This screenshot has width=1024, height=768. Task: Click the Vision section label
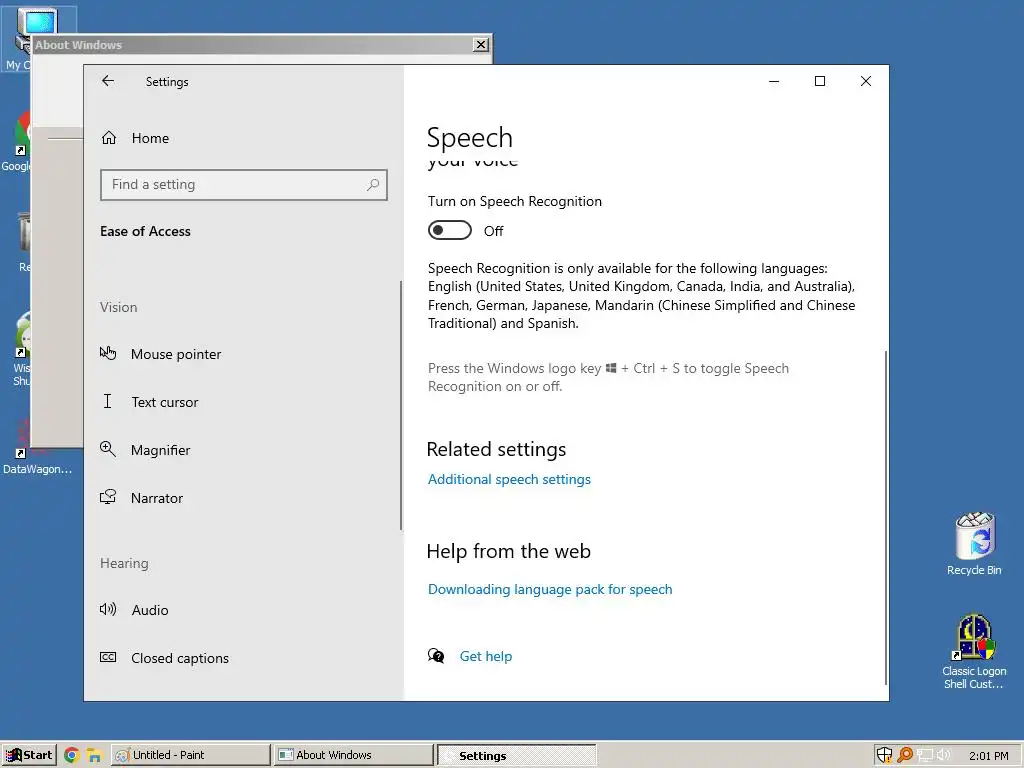click(x=118, y=307)
